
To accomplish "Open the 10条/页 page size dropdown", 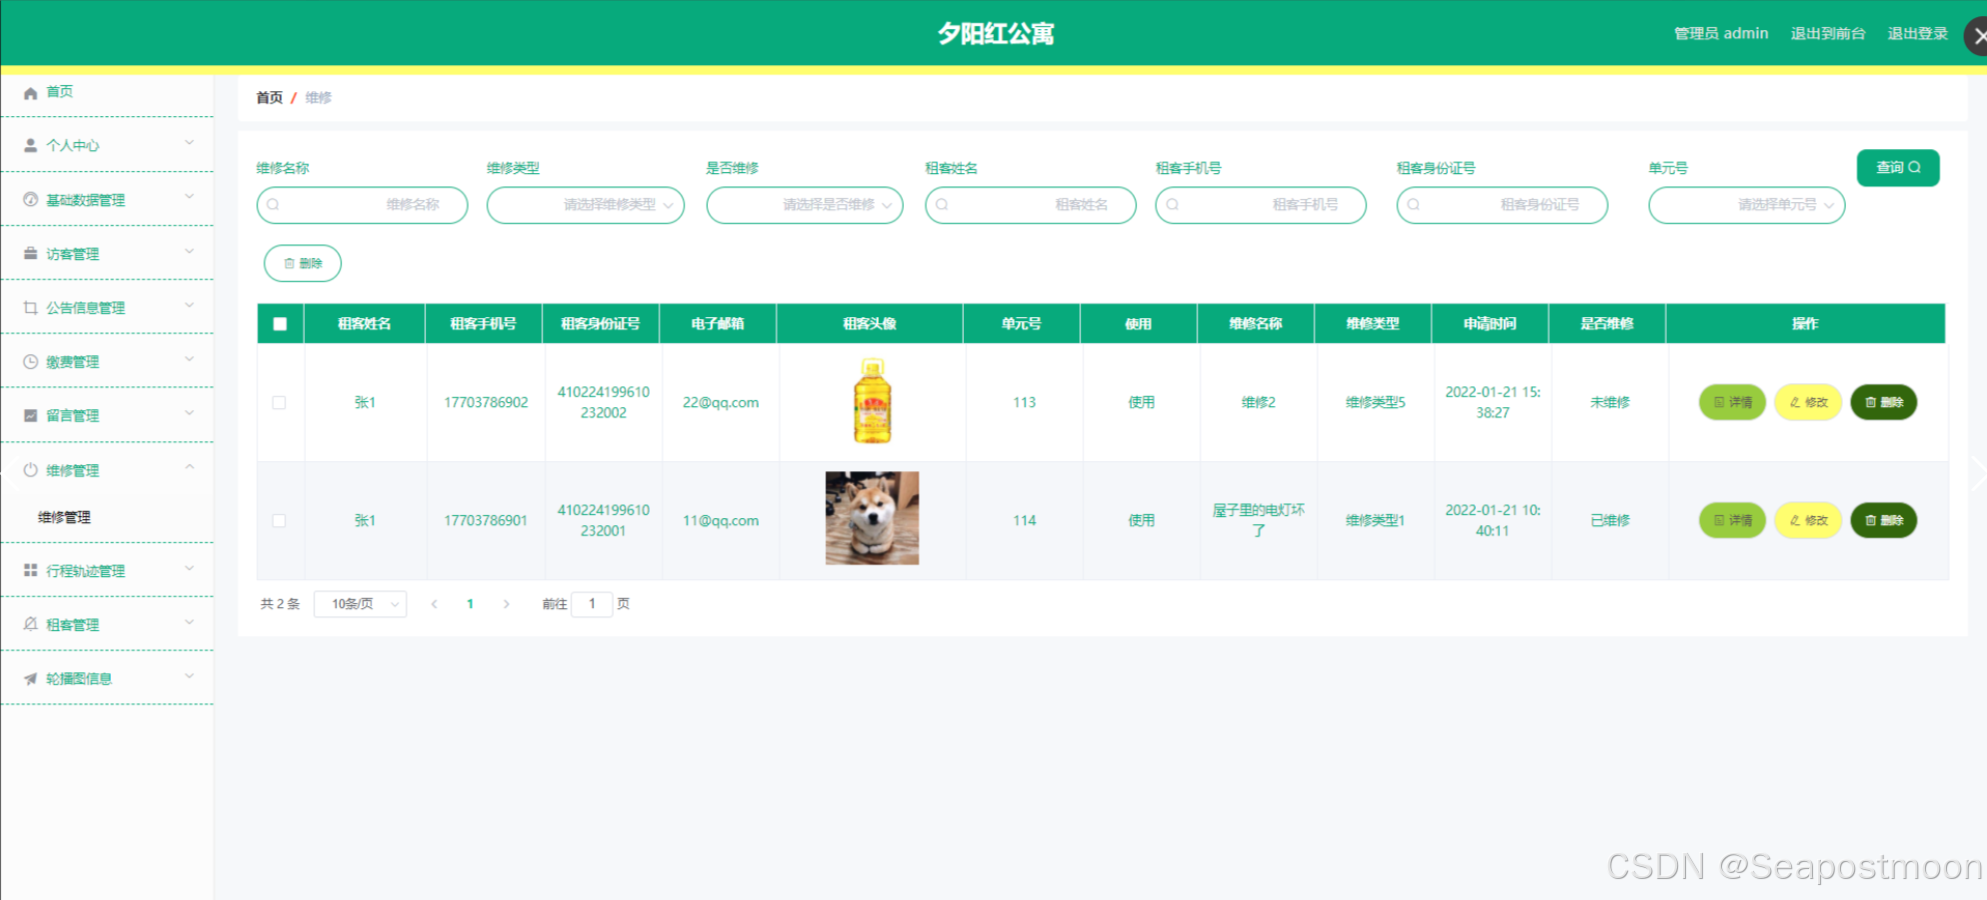I will click(360, 604).
